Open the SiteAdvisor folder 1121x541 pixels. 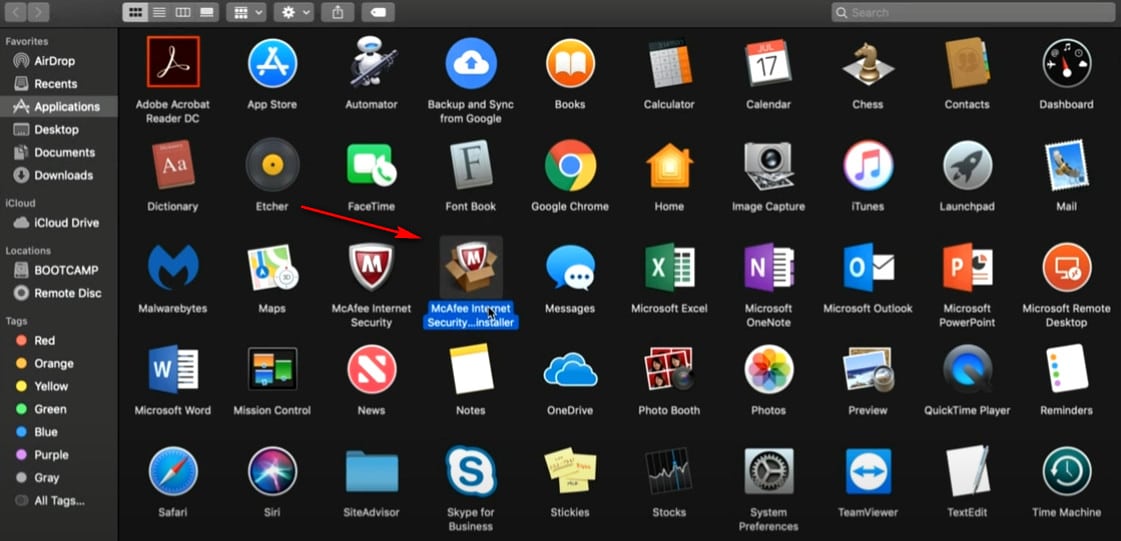click(x=371, y=472)
